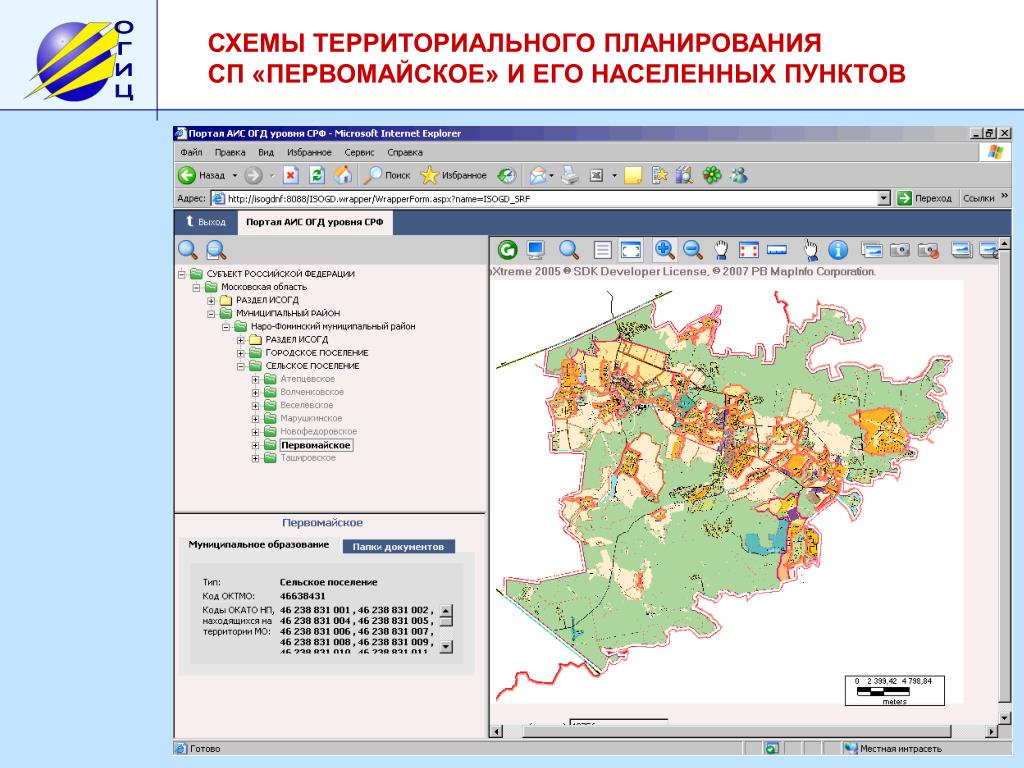Image resolution: width=1024 pixels, height=768 pixels.
Task: Click the full extent map icon
Action: click(630, 249)
